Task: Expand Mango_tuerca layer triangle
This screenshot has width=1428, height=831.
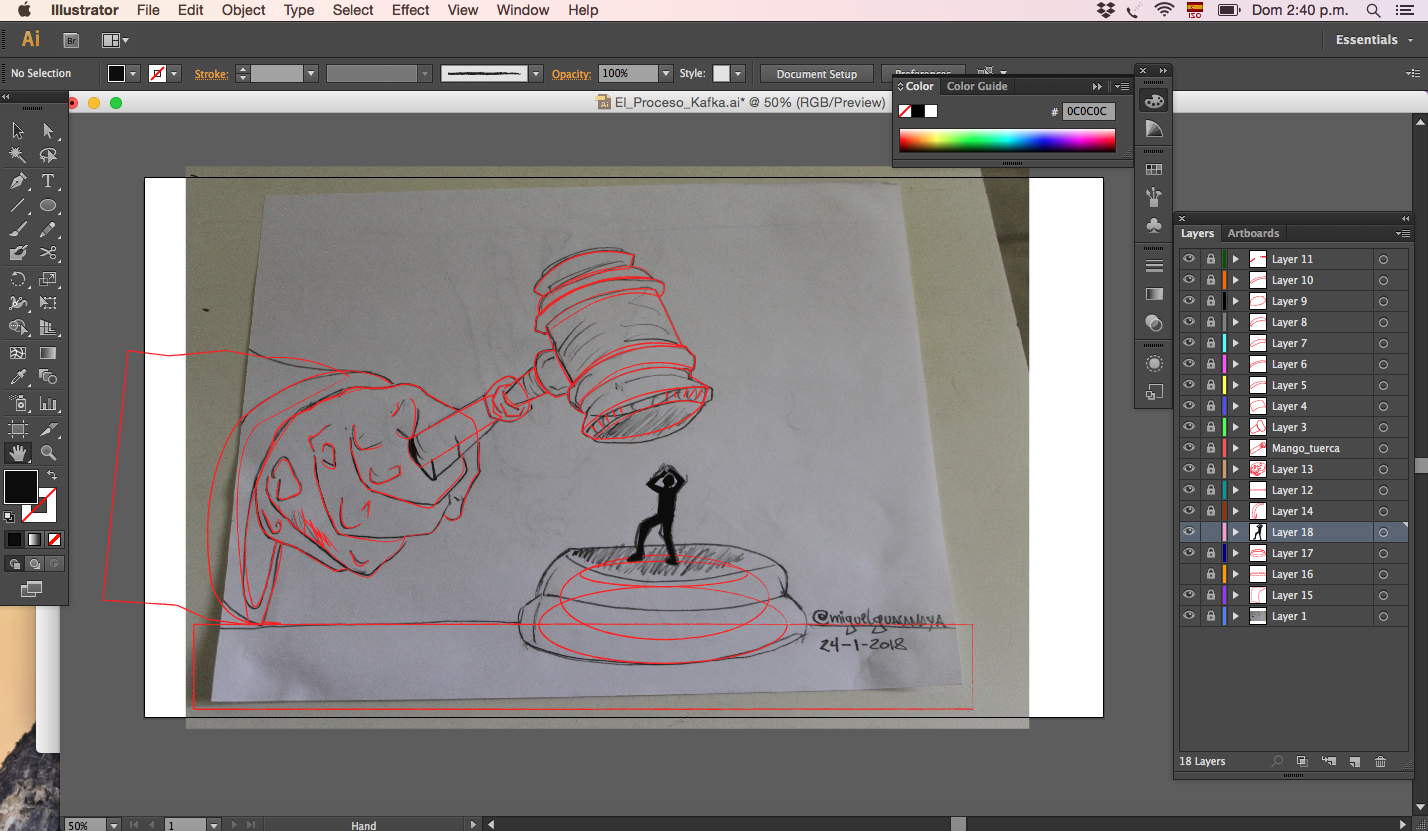Action: (1236, 448)
